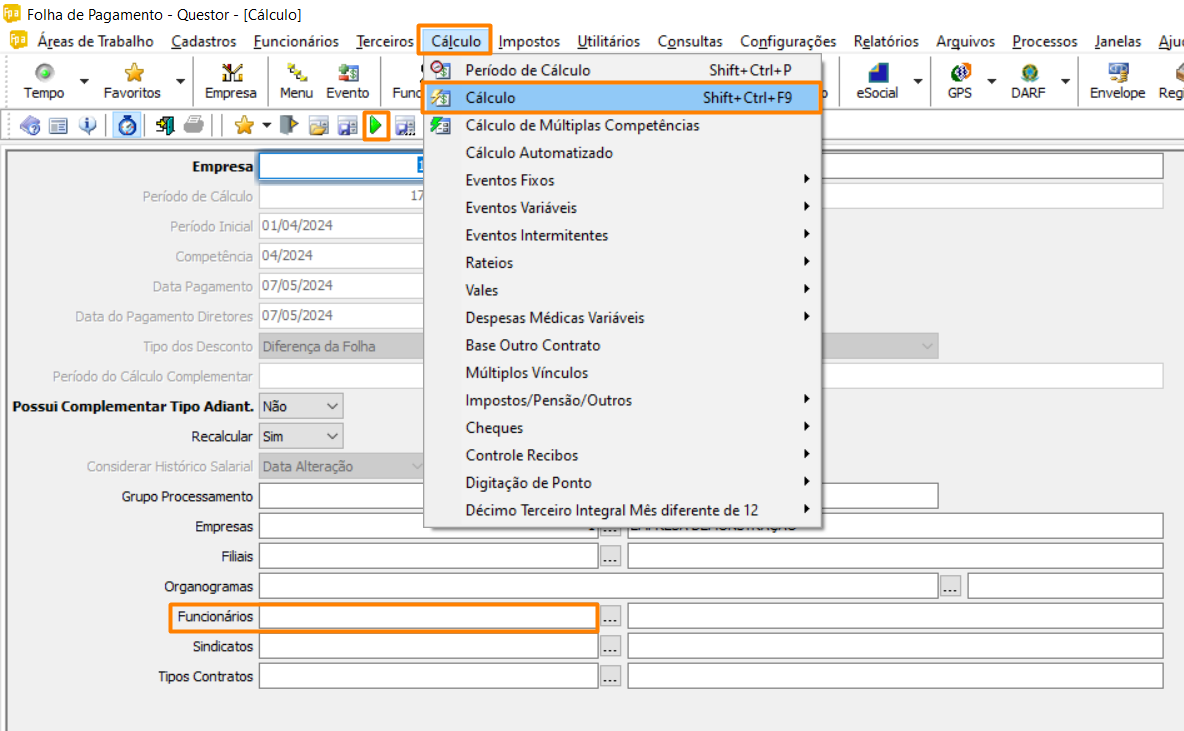Select the highlighted Cálculo entry in the open dropdown

tap(622, 97)
